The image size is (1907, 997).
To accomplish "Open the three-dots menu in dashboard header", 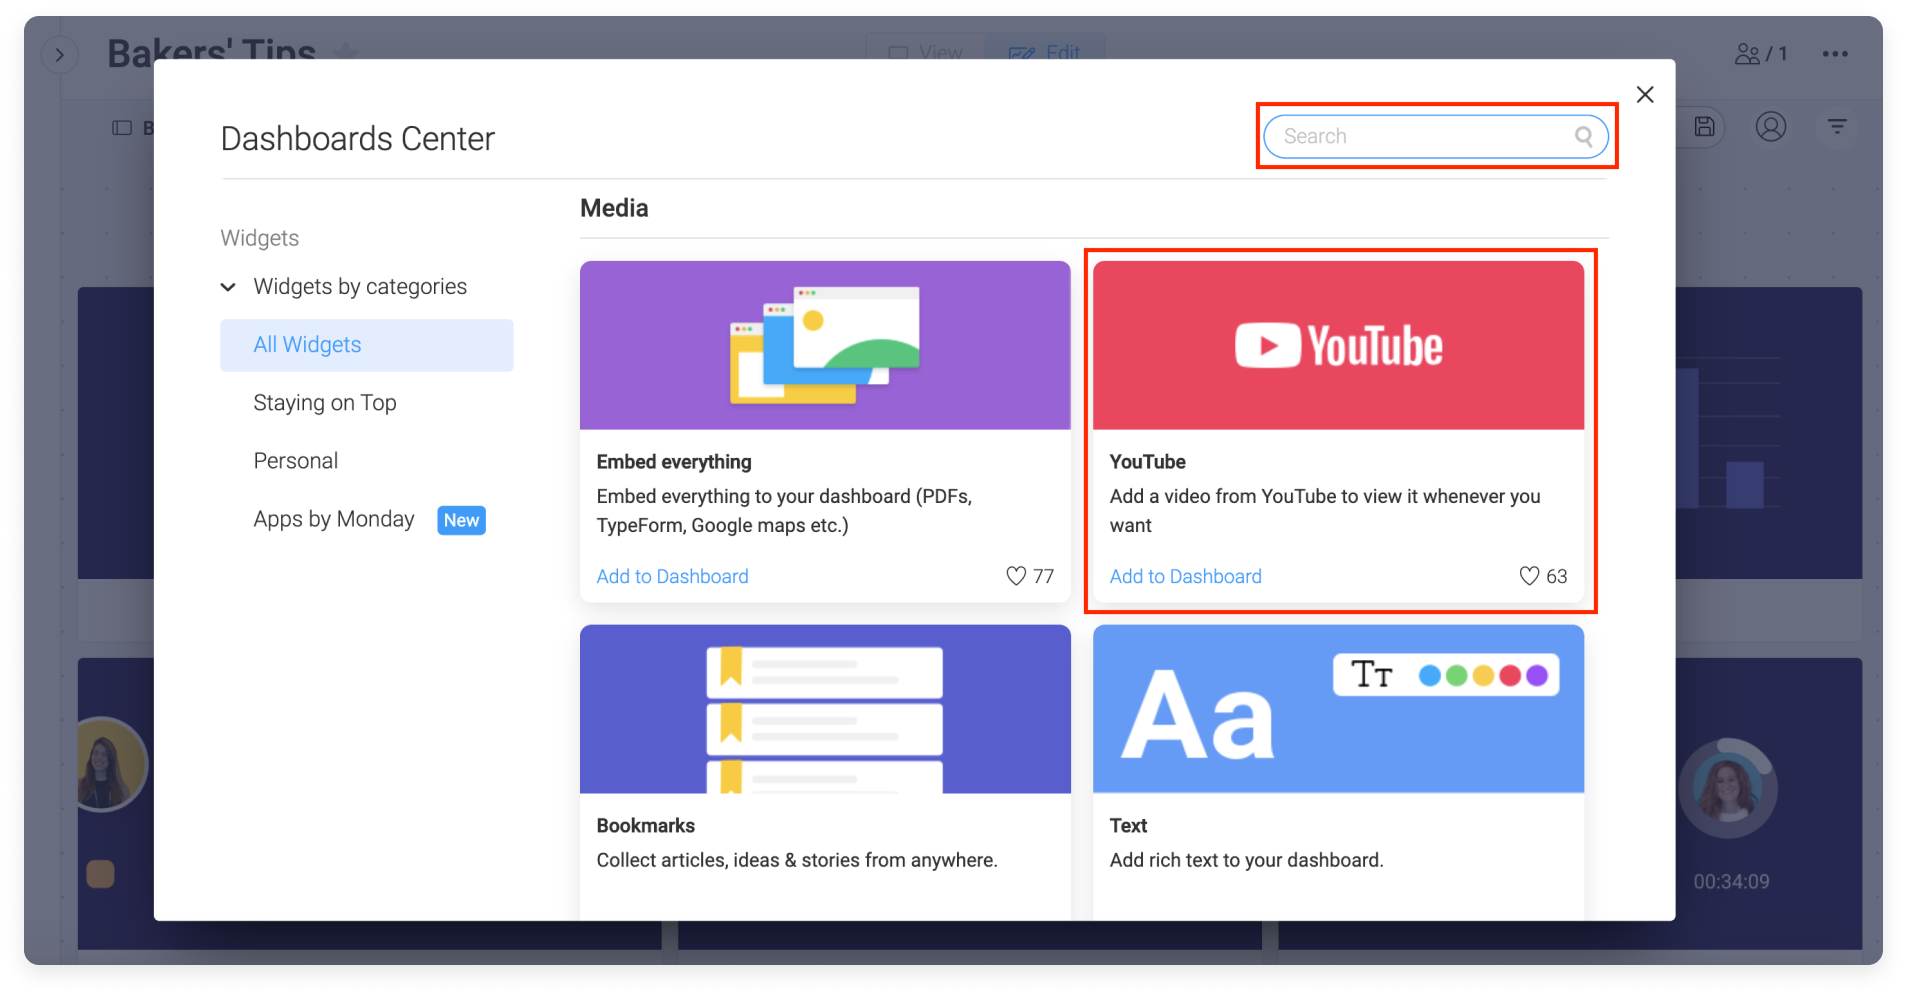I will coord(1835,54).
